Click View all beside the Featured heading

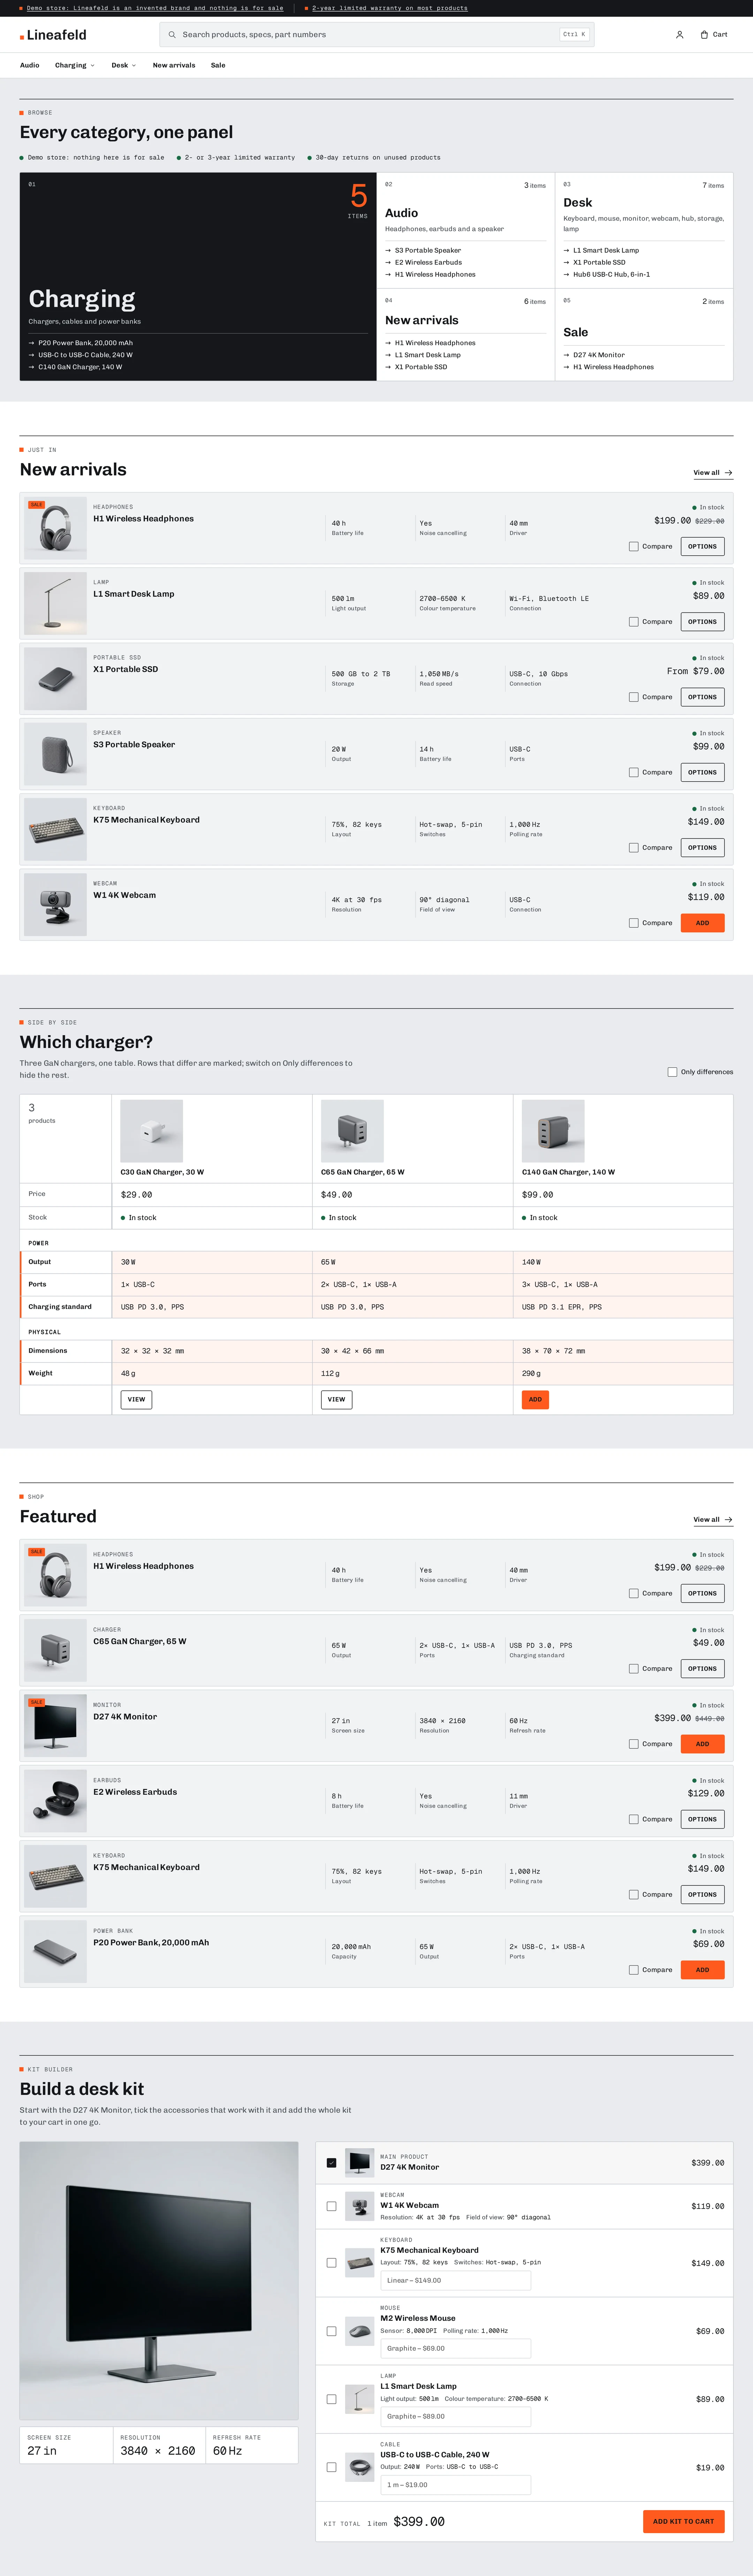(713, 1520)
